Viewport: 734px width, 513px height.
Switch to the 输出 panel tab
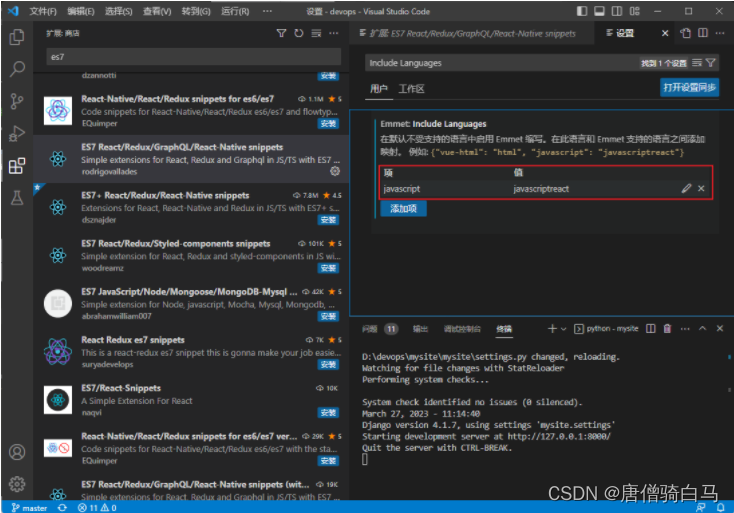pos(420,329)
